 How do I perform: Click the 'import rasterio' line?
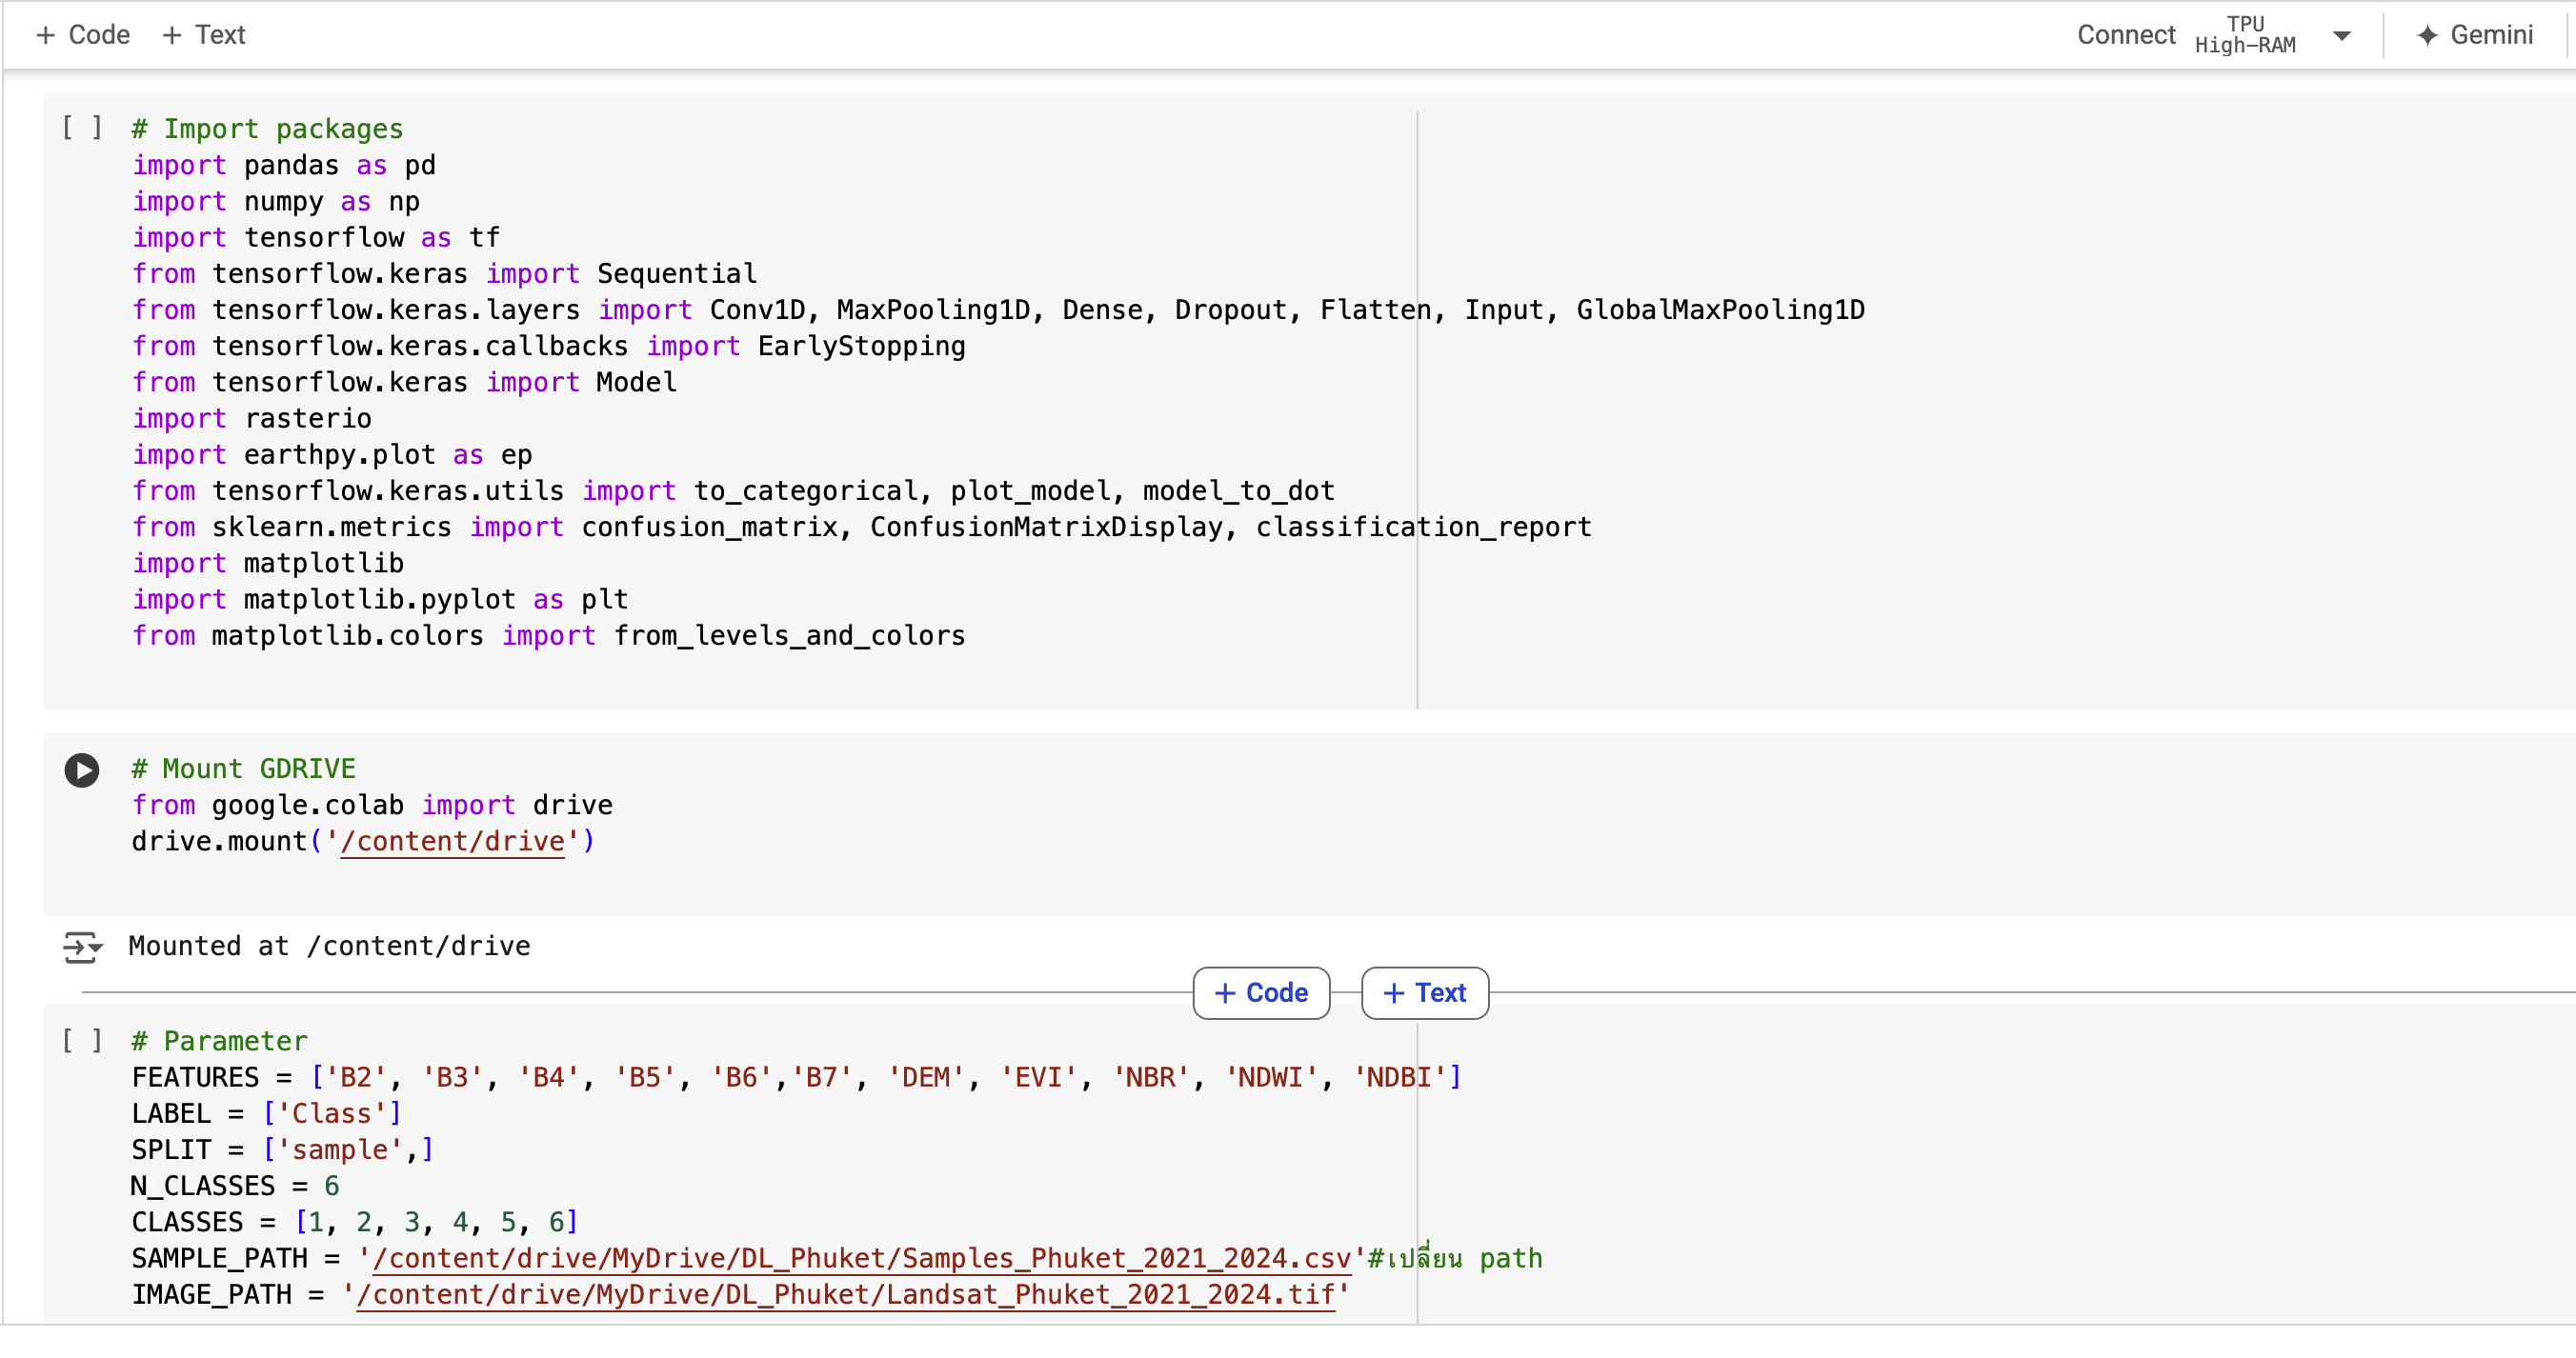click(x=252, y=418)
